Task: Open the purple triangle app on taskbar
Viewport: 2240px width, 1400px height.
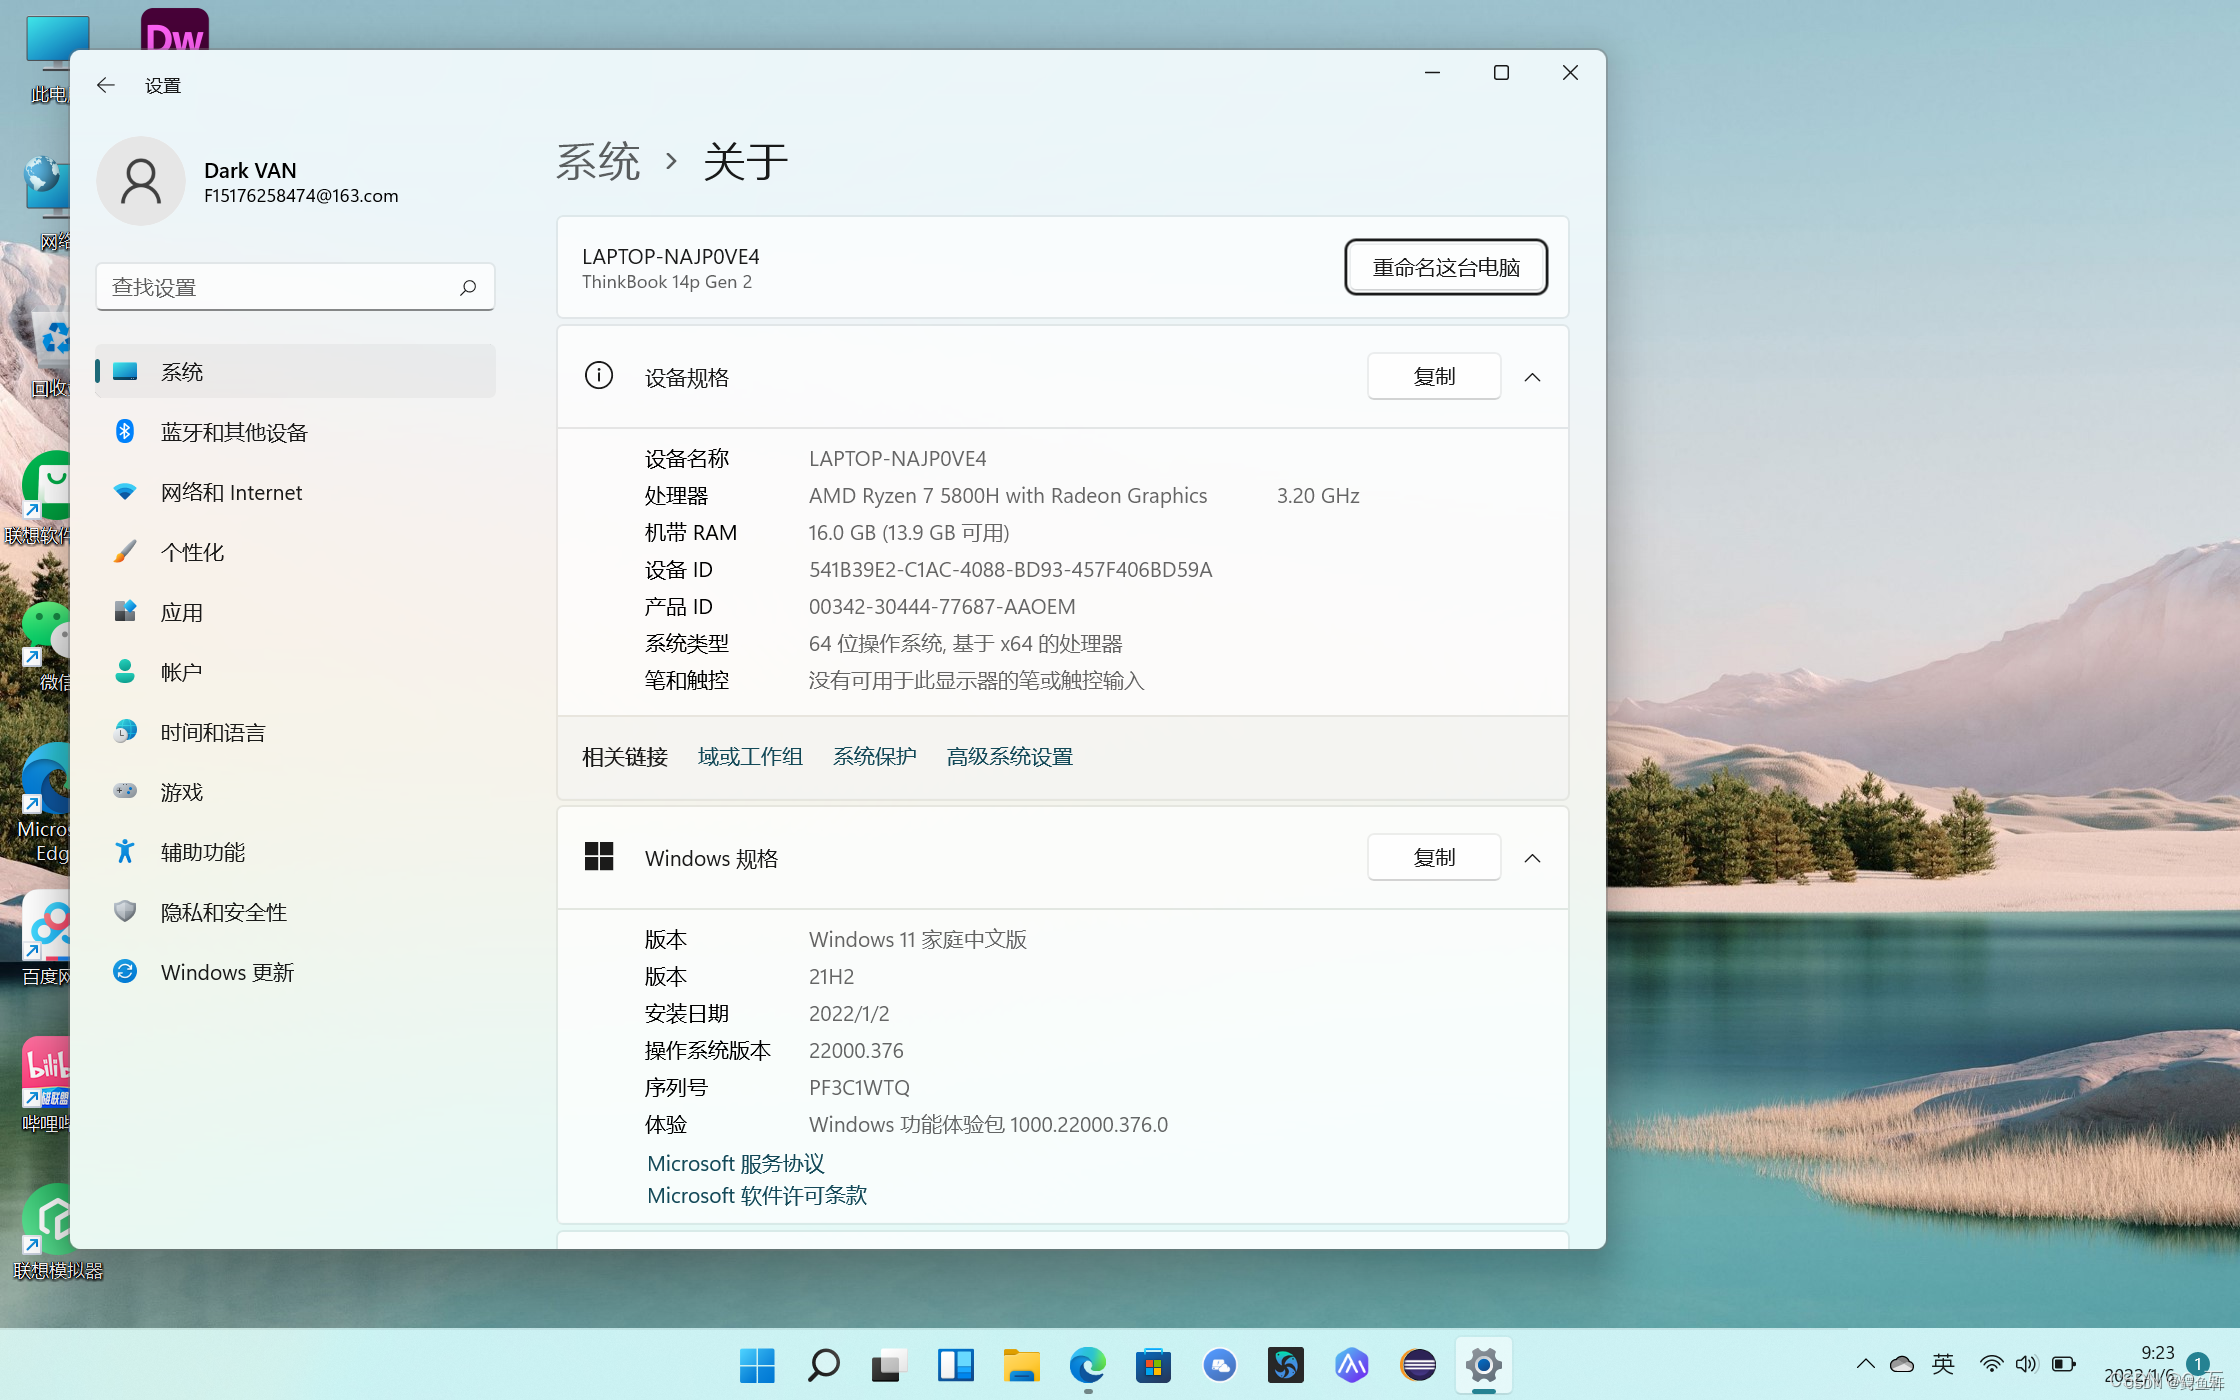Action: click(1351, 1365)
